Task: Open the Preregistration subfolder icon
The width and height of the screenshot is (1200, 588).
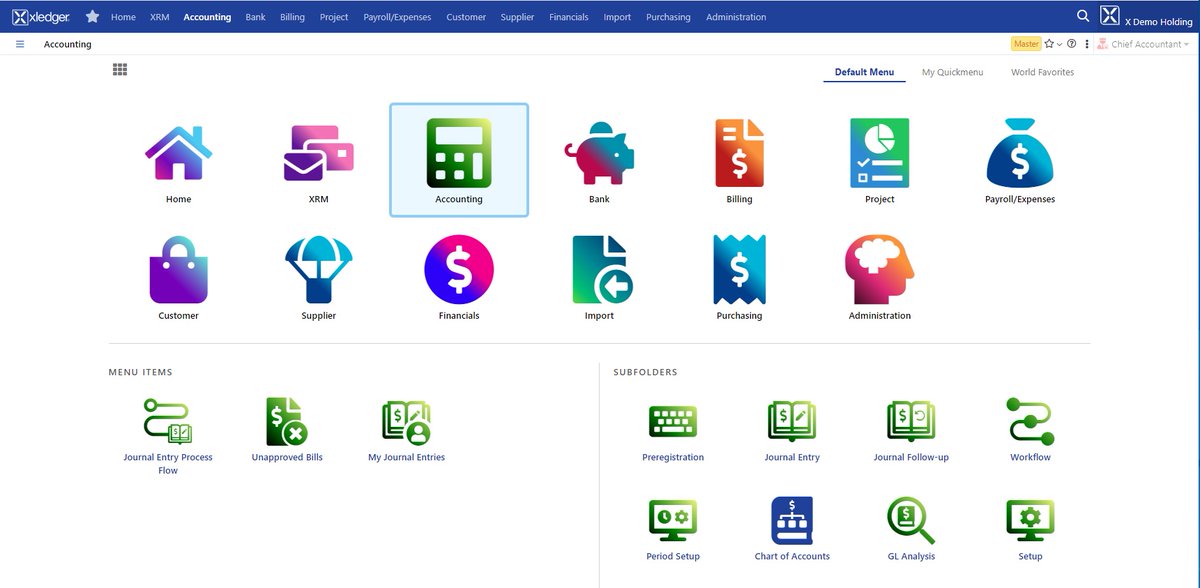Action: point(673,421)
